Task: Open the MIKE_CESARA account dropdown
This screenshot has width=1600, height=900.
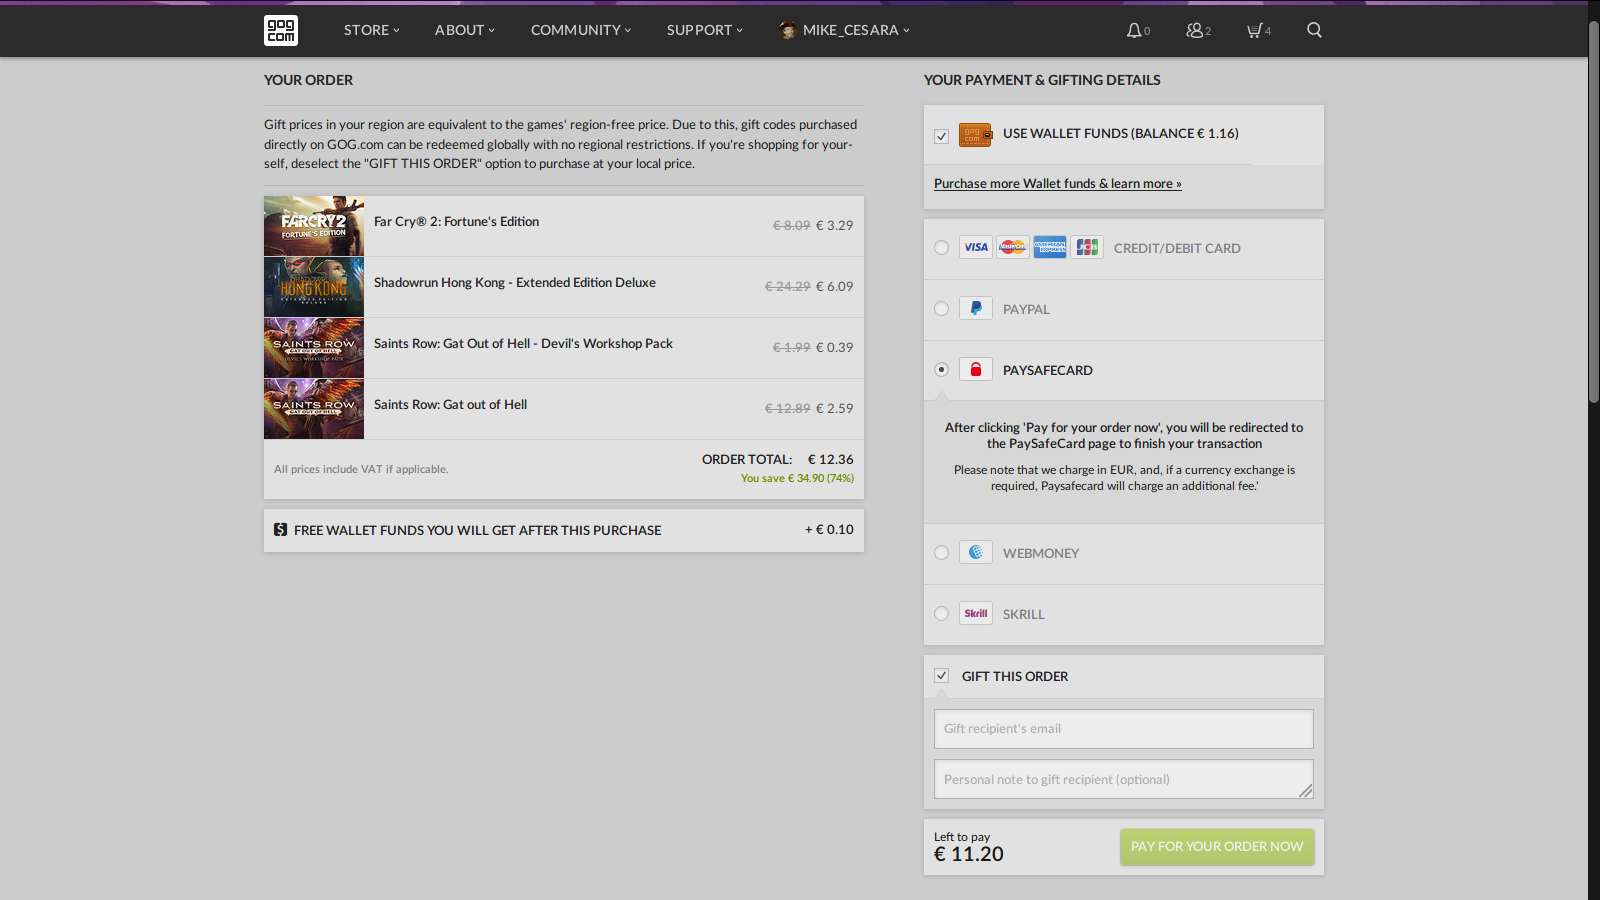Action: [x=856, y=30]
